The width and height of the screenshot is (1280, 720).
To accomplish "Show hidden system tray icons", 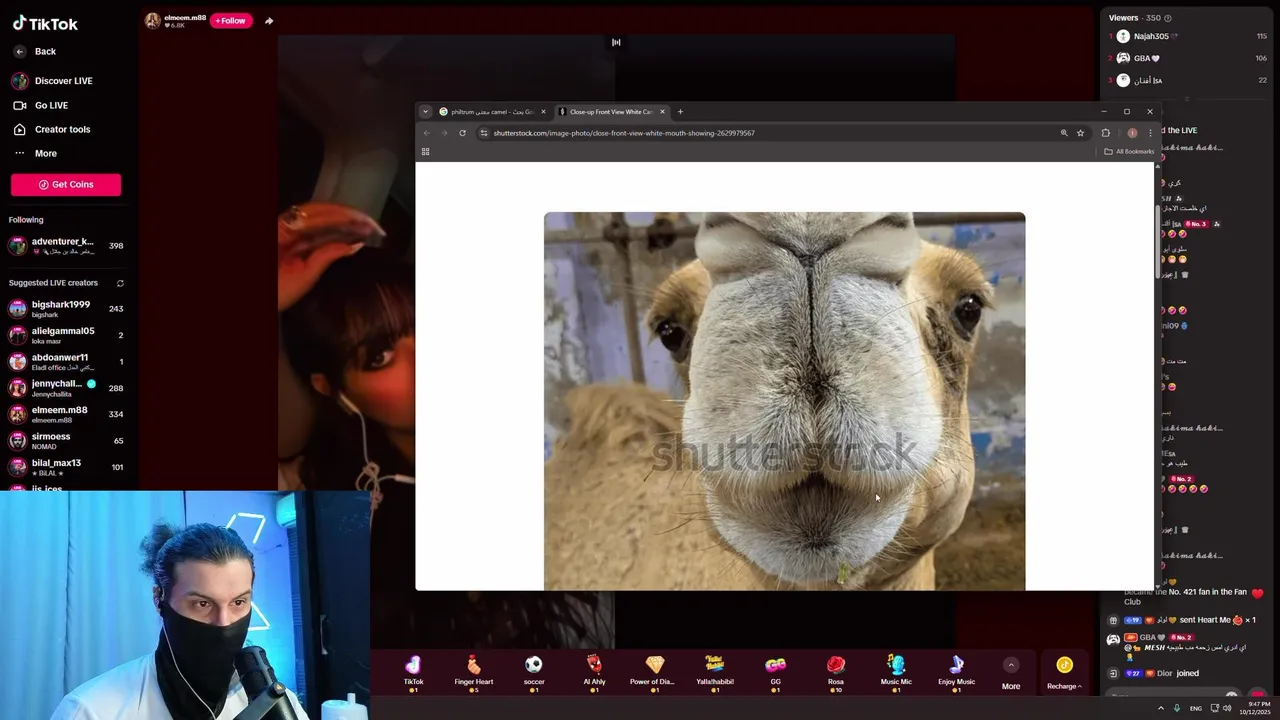I will [1161, 708].
